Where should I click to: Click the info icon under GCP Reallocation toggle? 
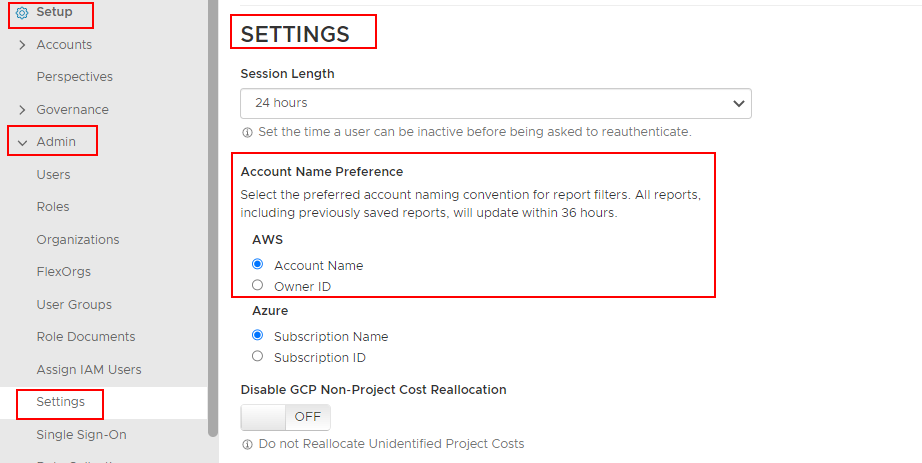click(x=247, y=444)
